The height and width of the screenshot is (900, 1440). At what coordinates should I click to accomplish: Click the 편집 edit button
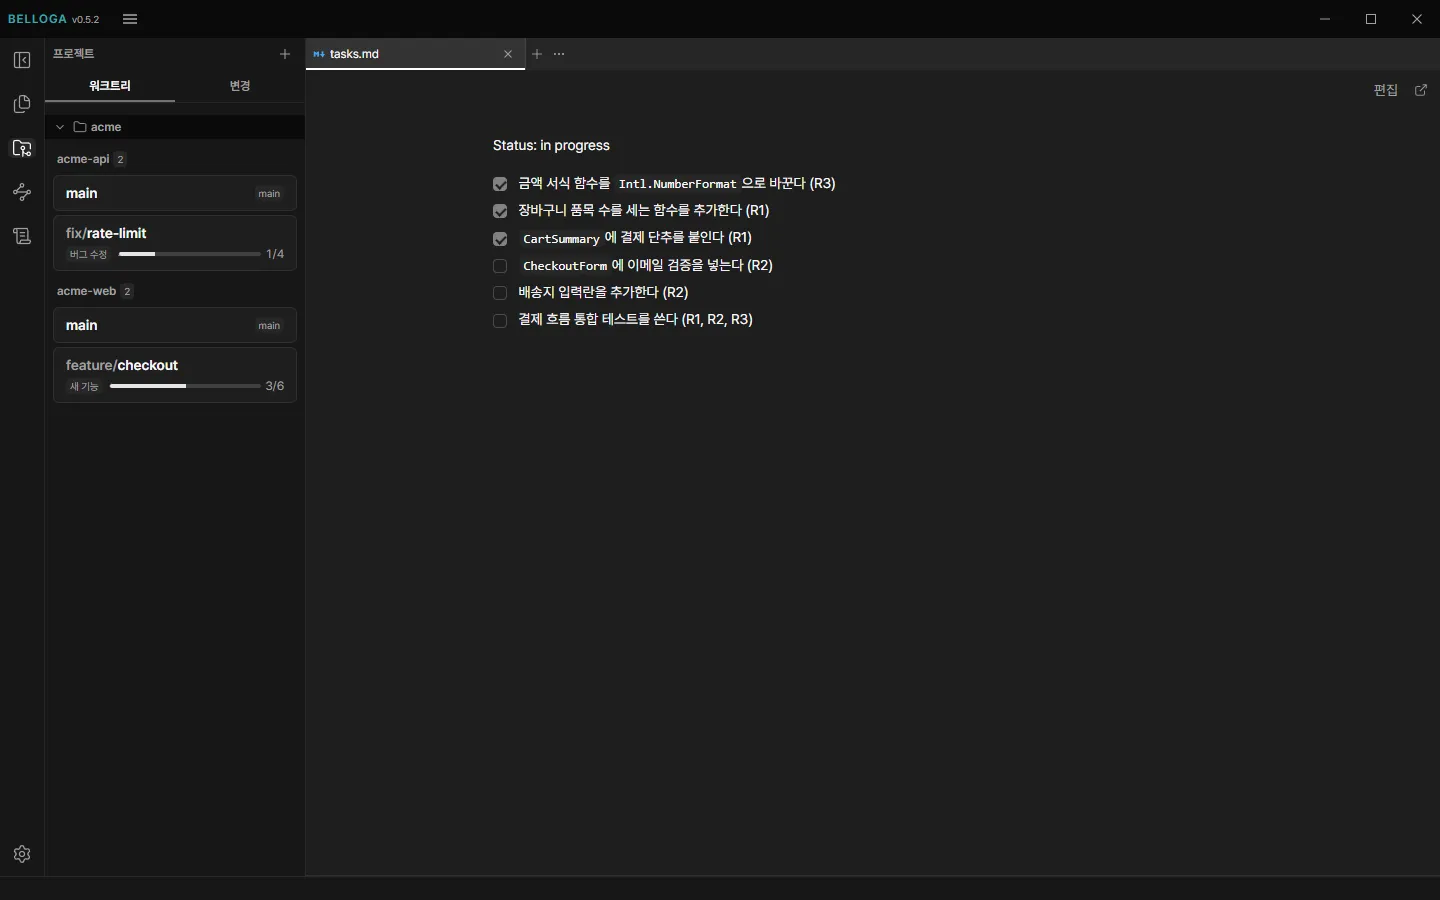(1386, 90)
